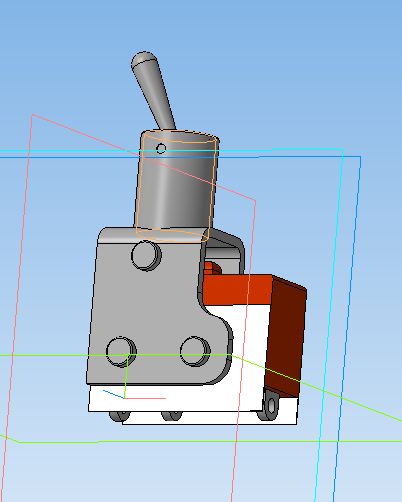The image size is (402, 502).
Task: Click the upper rivet on gray bracket
Action: coord(146,255)
